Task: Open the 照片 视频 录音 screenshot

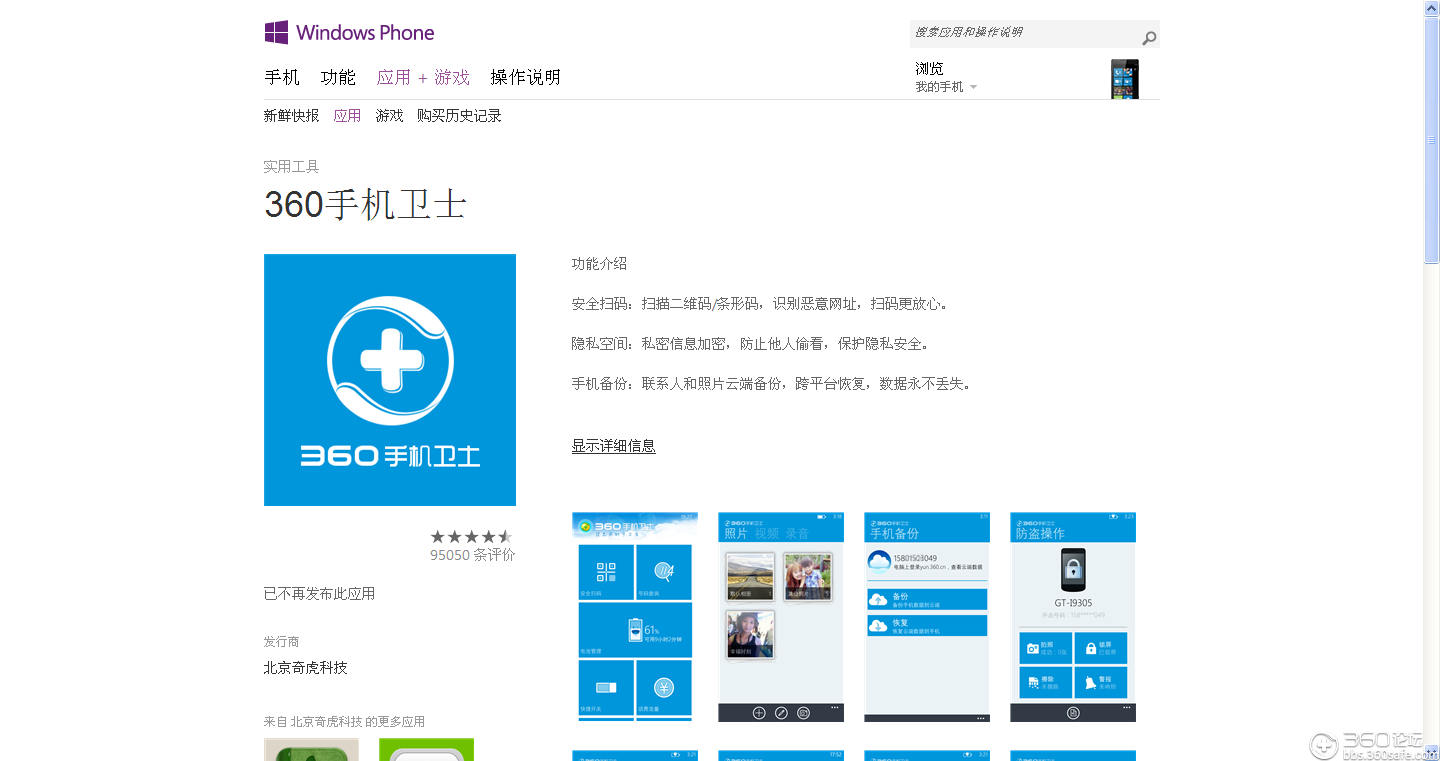Action: point(781,617)
